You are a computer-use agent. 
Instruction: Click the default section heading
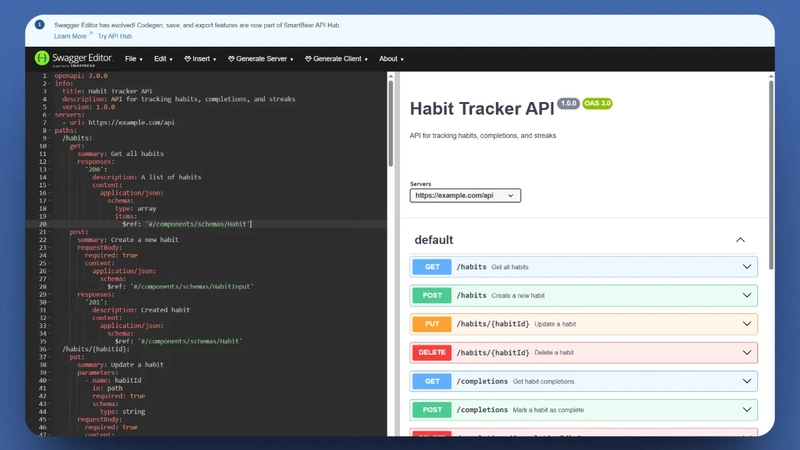pos(434,240)
